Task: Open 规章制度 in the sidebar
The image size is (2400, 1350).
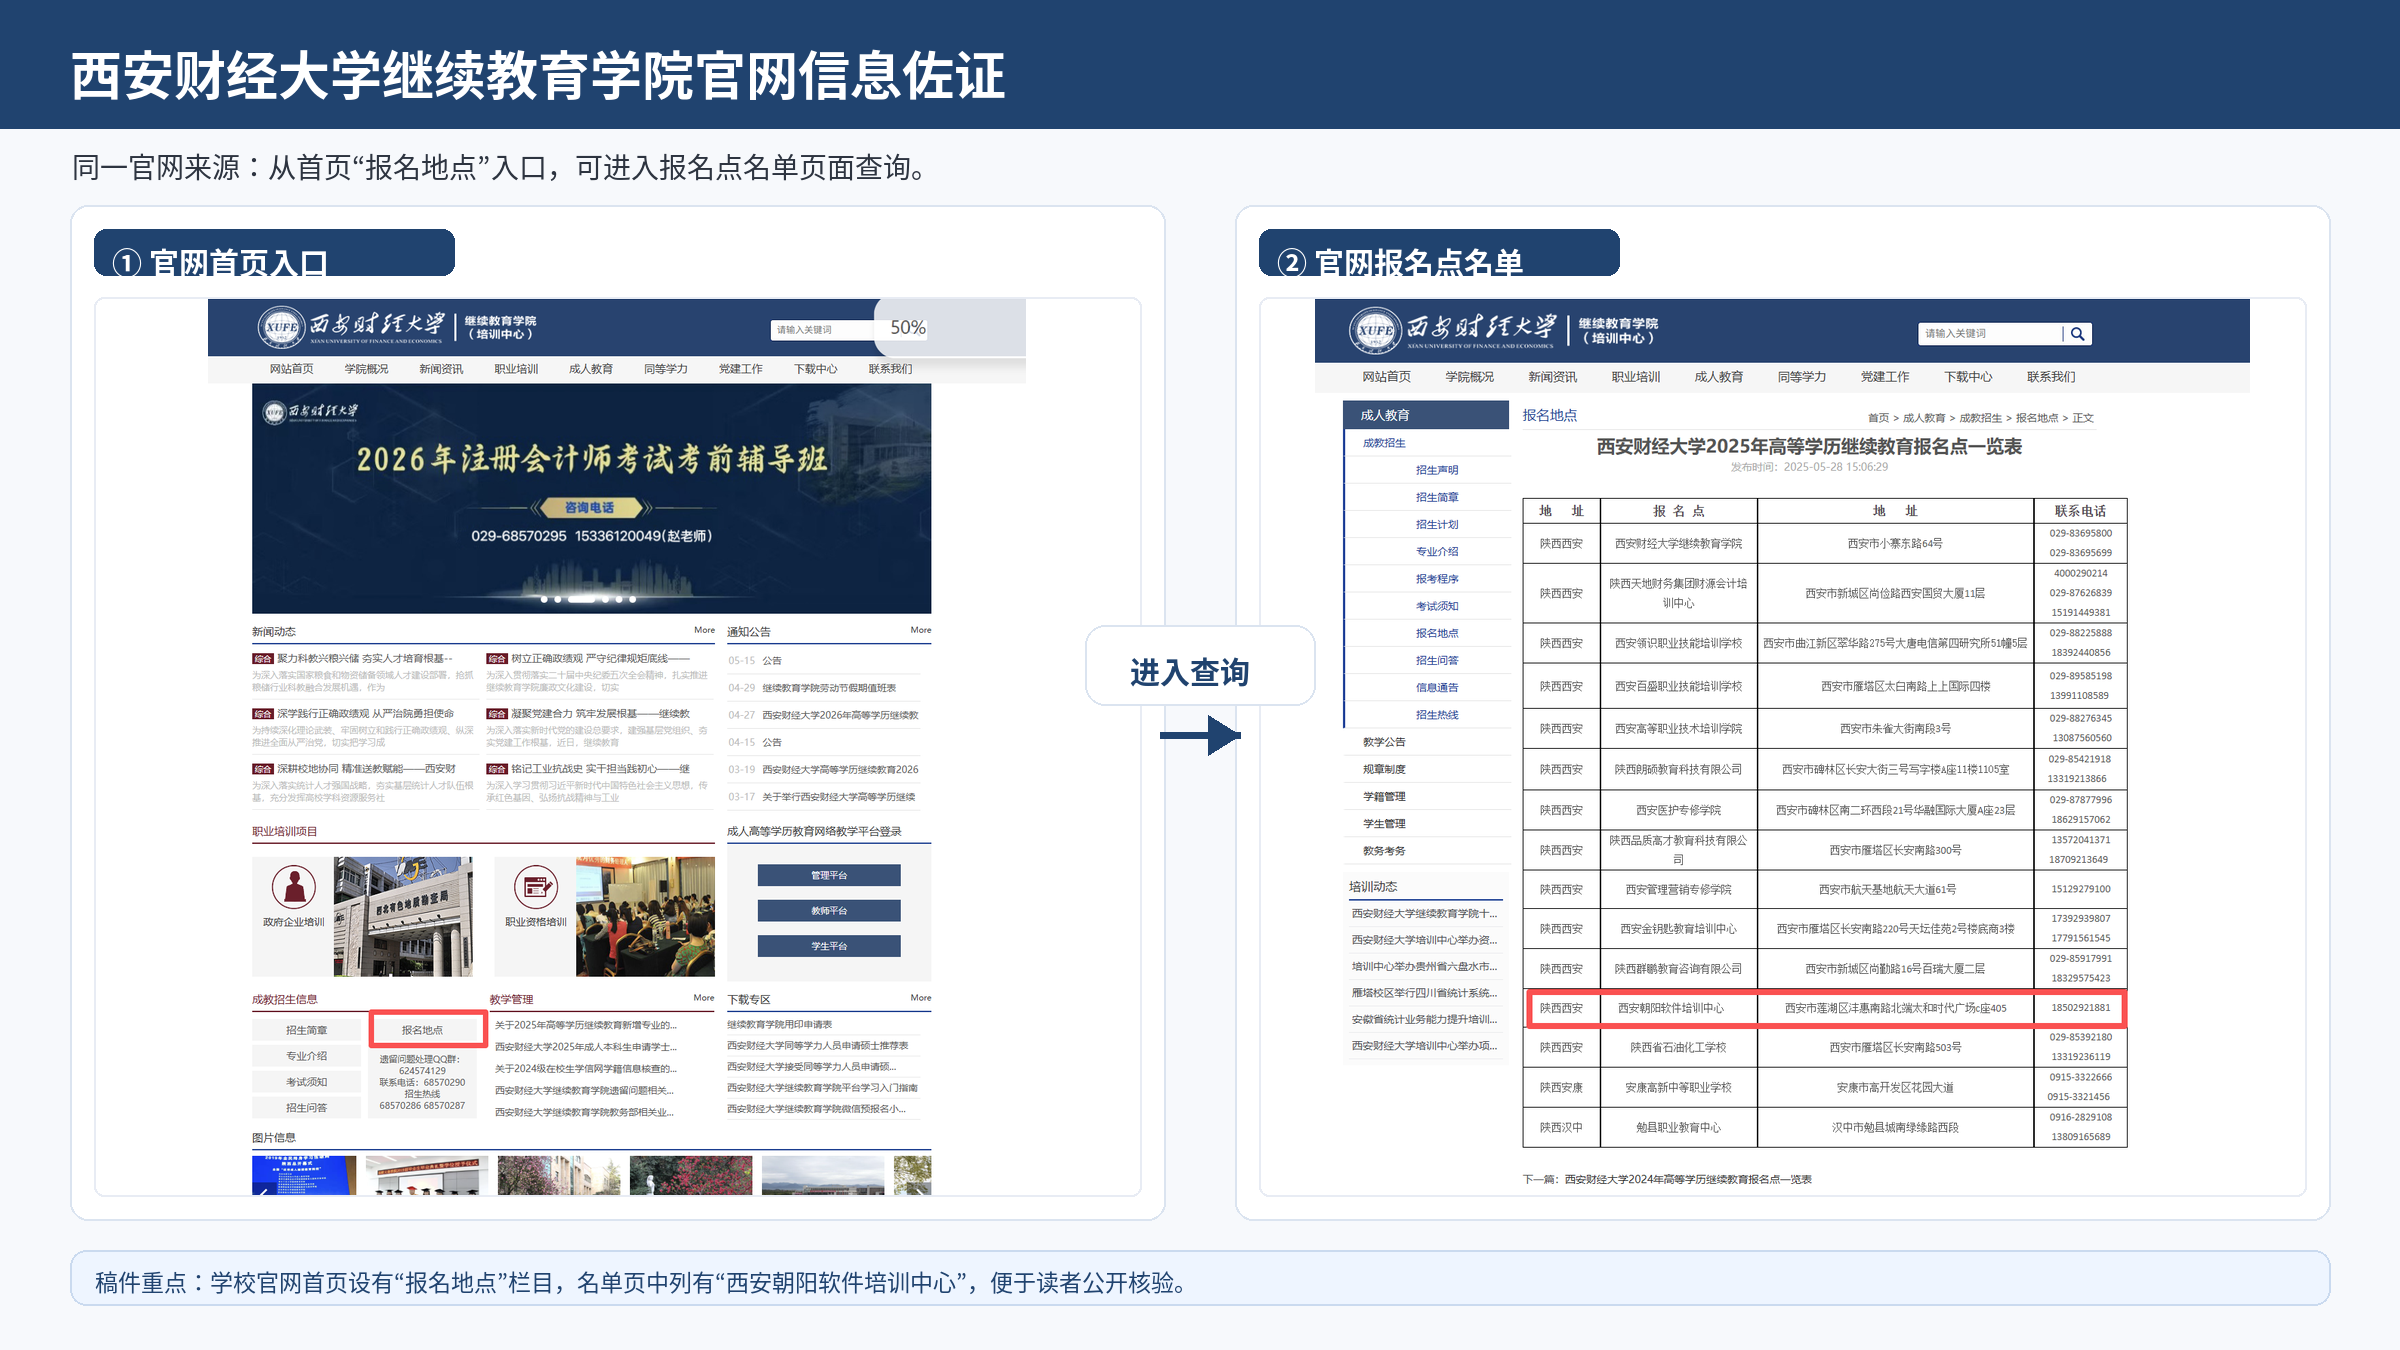Action: (x=1384, y=769)
